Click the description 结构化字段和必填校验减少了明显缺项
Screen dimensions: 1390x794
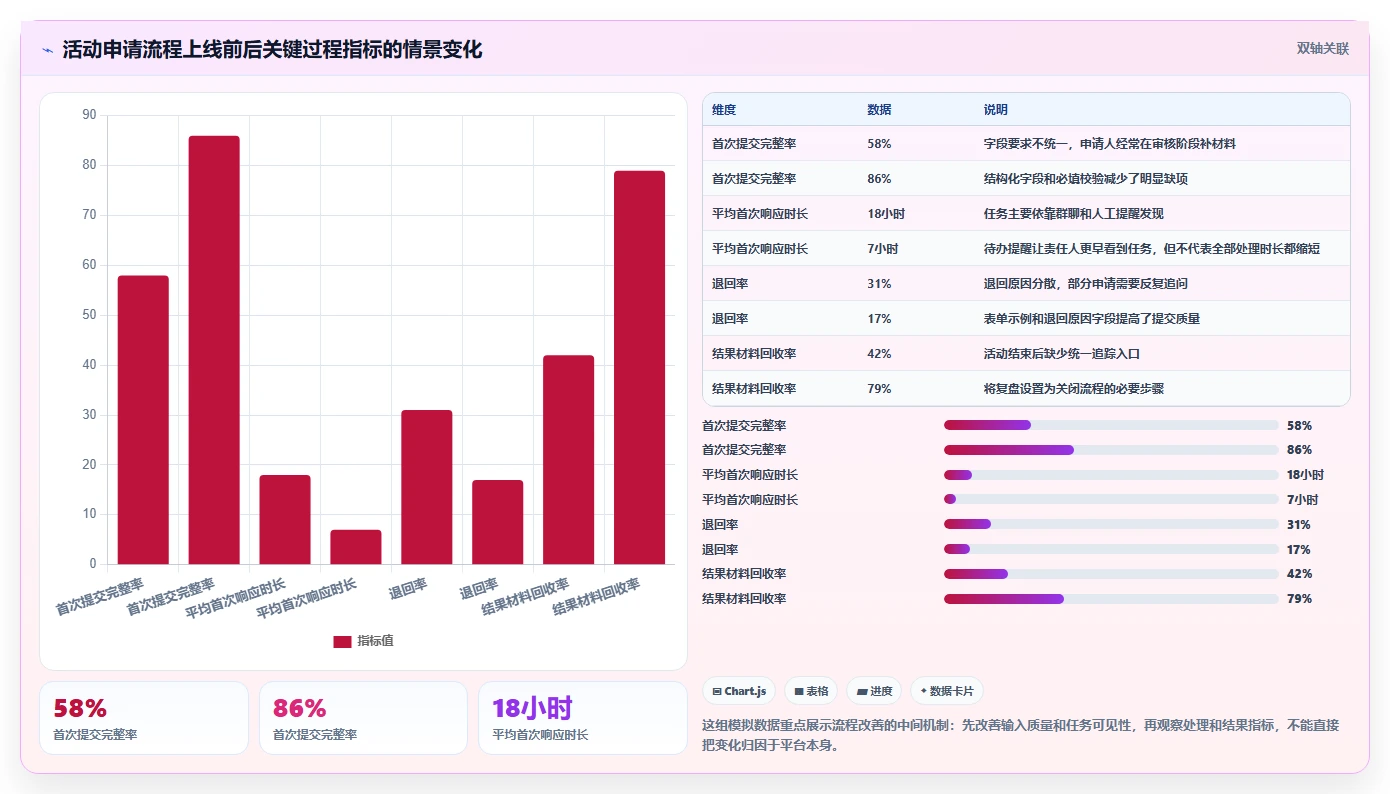tap(1086, 179)
